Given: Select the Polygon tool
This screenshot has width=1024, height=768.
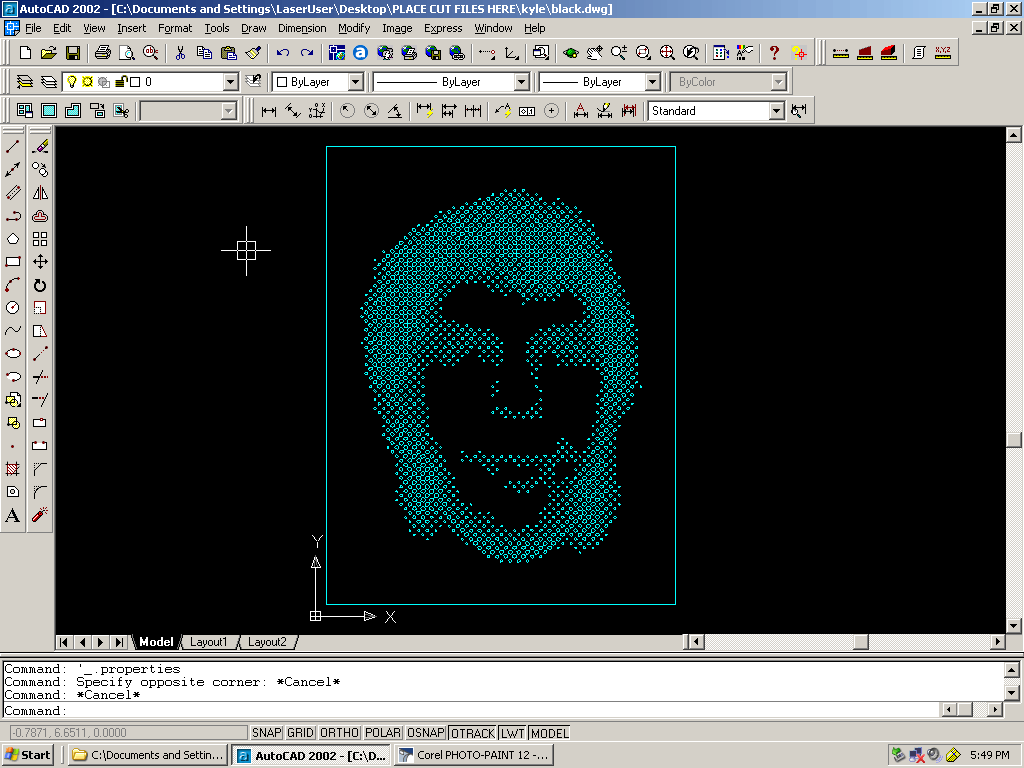Looking at the screenshot, I should 12,238.
